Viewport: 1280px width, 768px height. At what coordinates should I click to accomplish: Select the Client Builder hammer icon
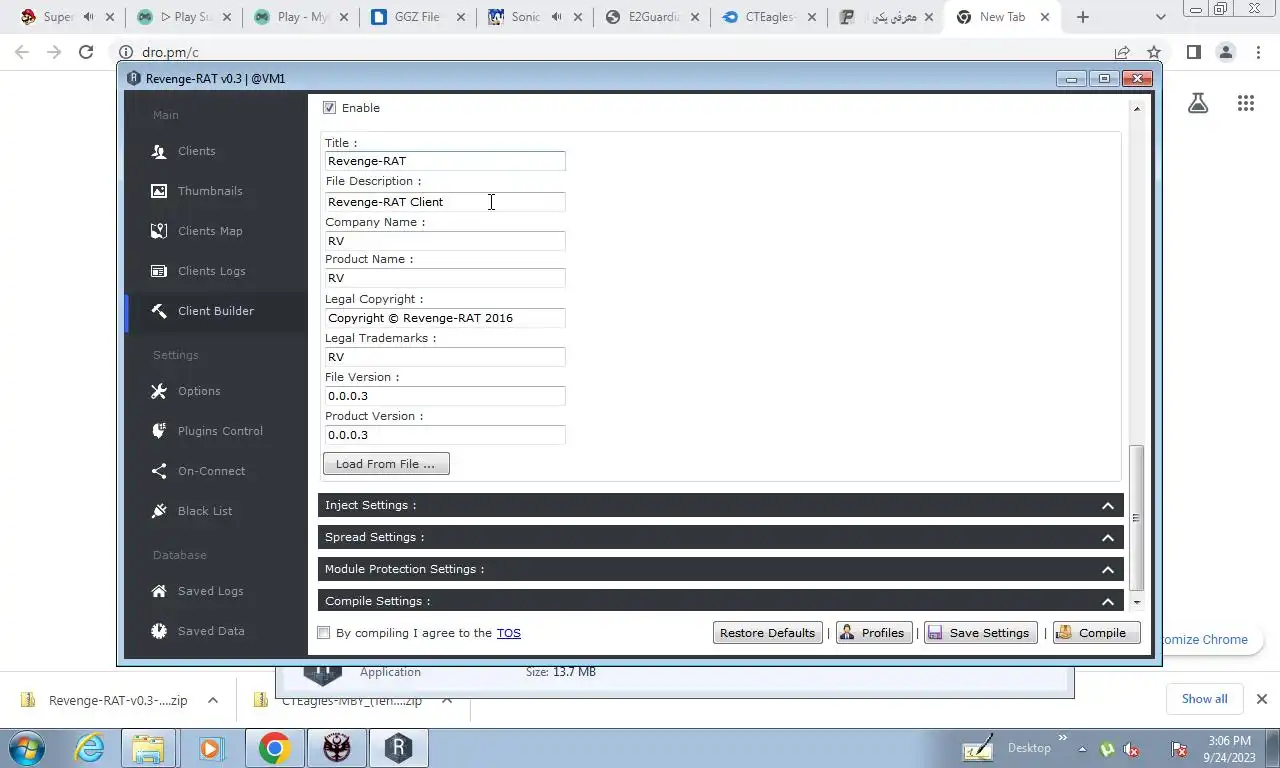point(159,311)
